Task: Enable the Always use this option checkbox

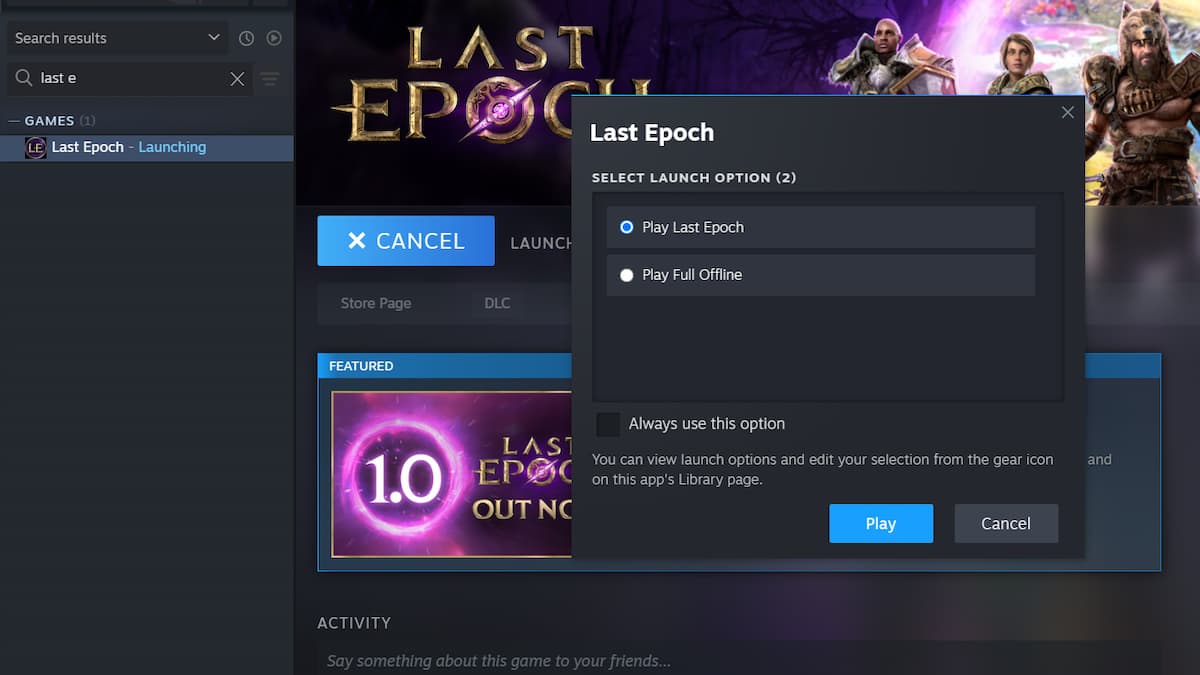Action: 608,424
